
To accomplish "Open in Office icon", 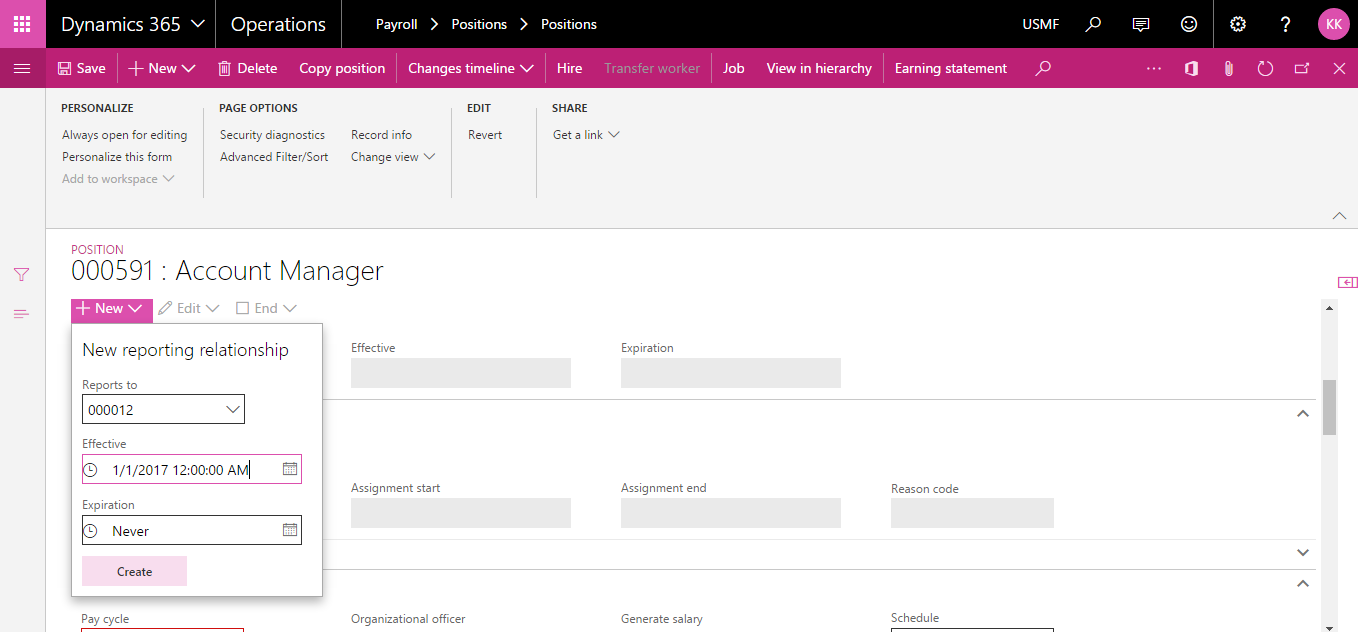I will [x=1191, y=68].
